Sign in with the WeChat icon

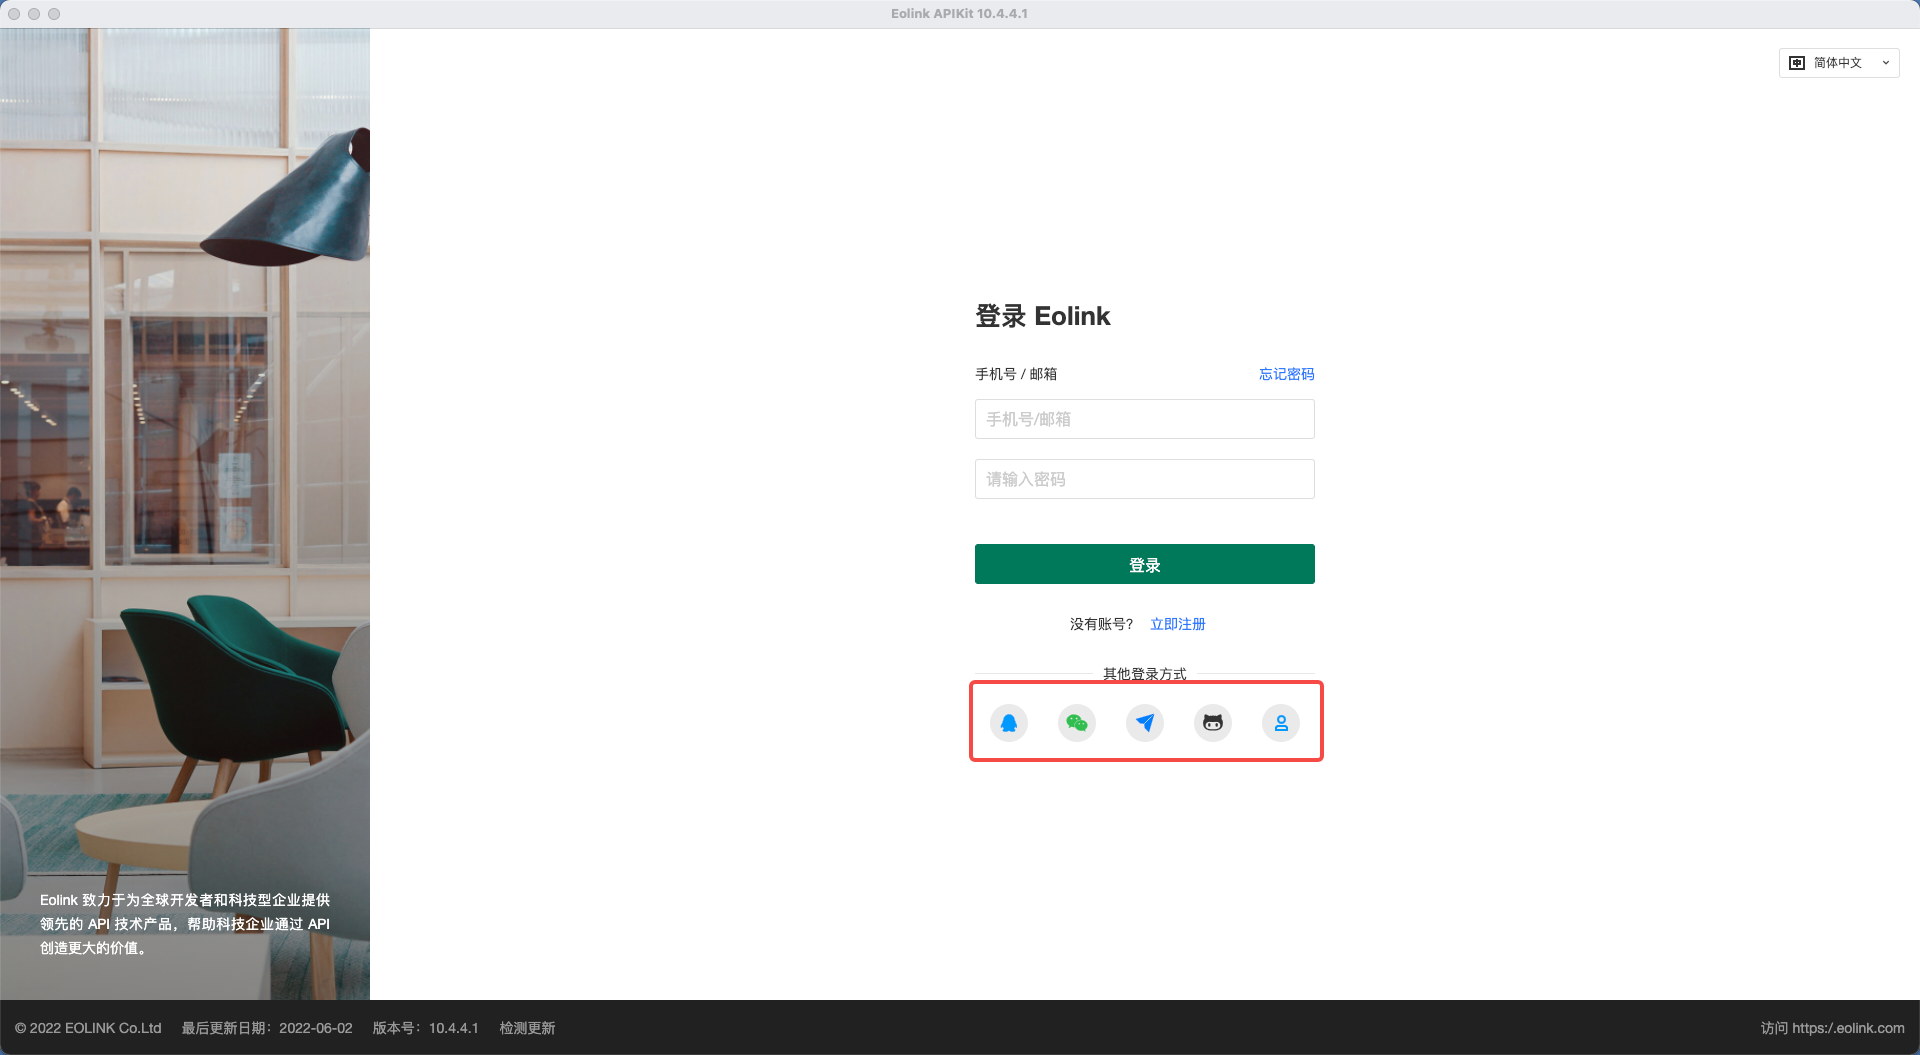coord(1077,723)
